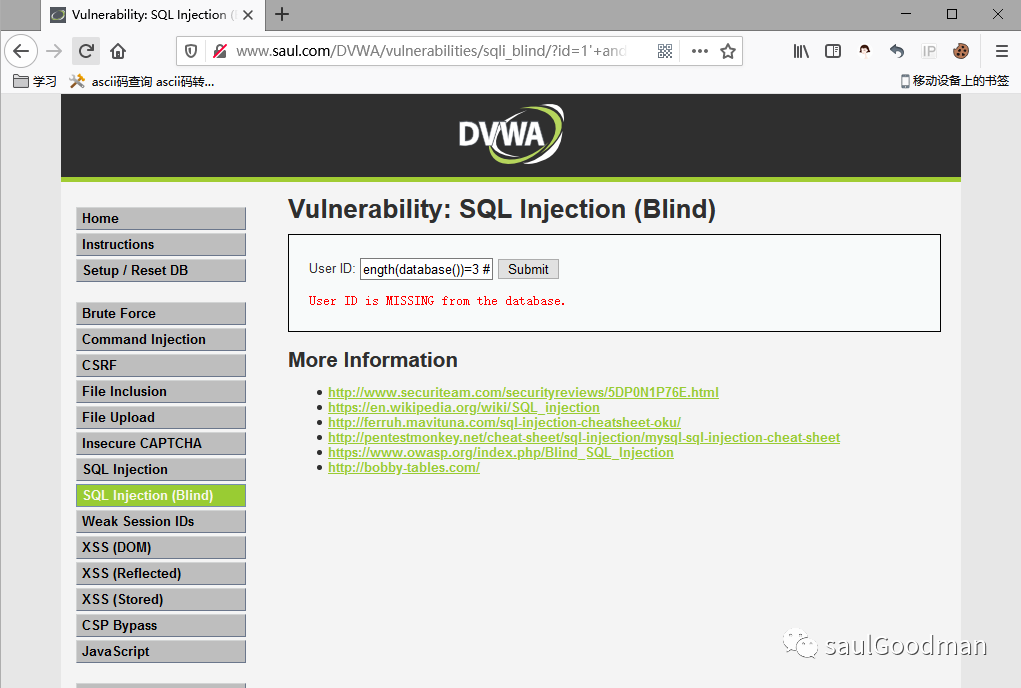Open the browser home page
The image size is (1021, 688).
tap(118, 51)
